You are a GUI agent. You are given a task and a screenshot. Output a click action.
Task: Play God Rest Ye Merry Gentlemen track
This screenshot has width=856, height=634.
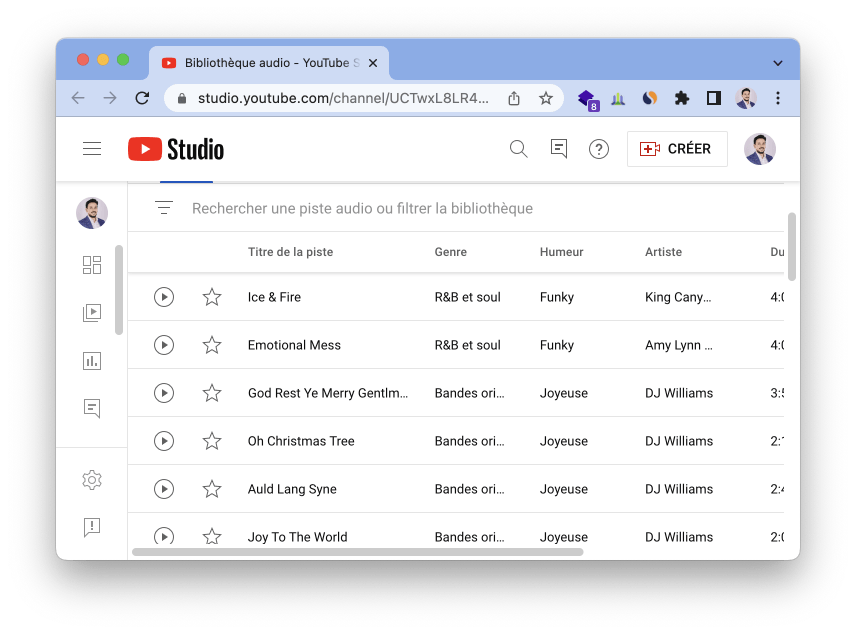(164, 393)
